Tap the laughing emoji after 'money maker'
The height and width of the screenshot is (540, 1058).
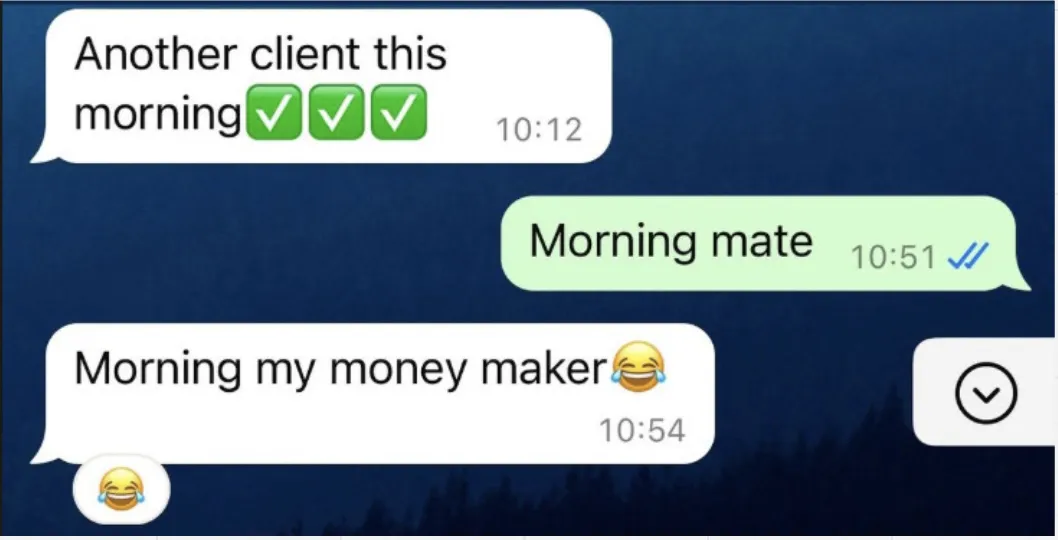click(x=638, y=367)
